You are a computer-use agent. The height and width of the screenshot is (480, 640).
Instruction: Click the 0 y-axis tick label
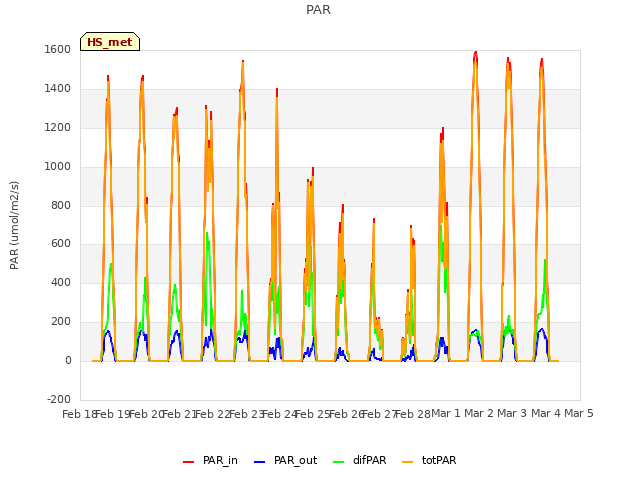(69, 360)
